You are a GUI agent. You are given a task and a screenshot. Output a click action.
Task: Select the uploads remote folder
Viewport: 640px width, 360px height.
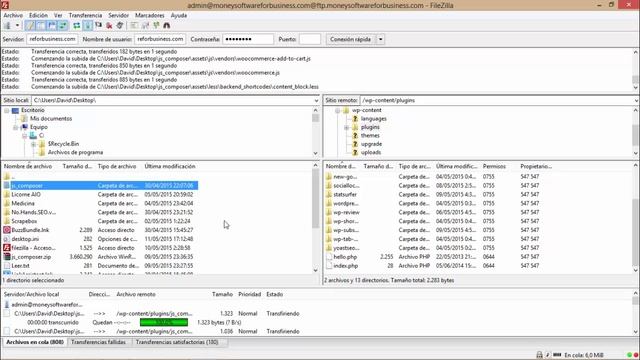(371, 152)
